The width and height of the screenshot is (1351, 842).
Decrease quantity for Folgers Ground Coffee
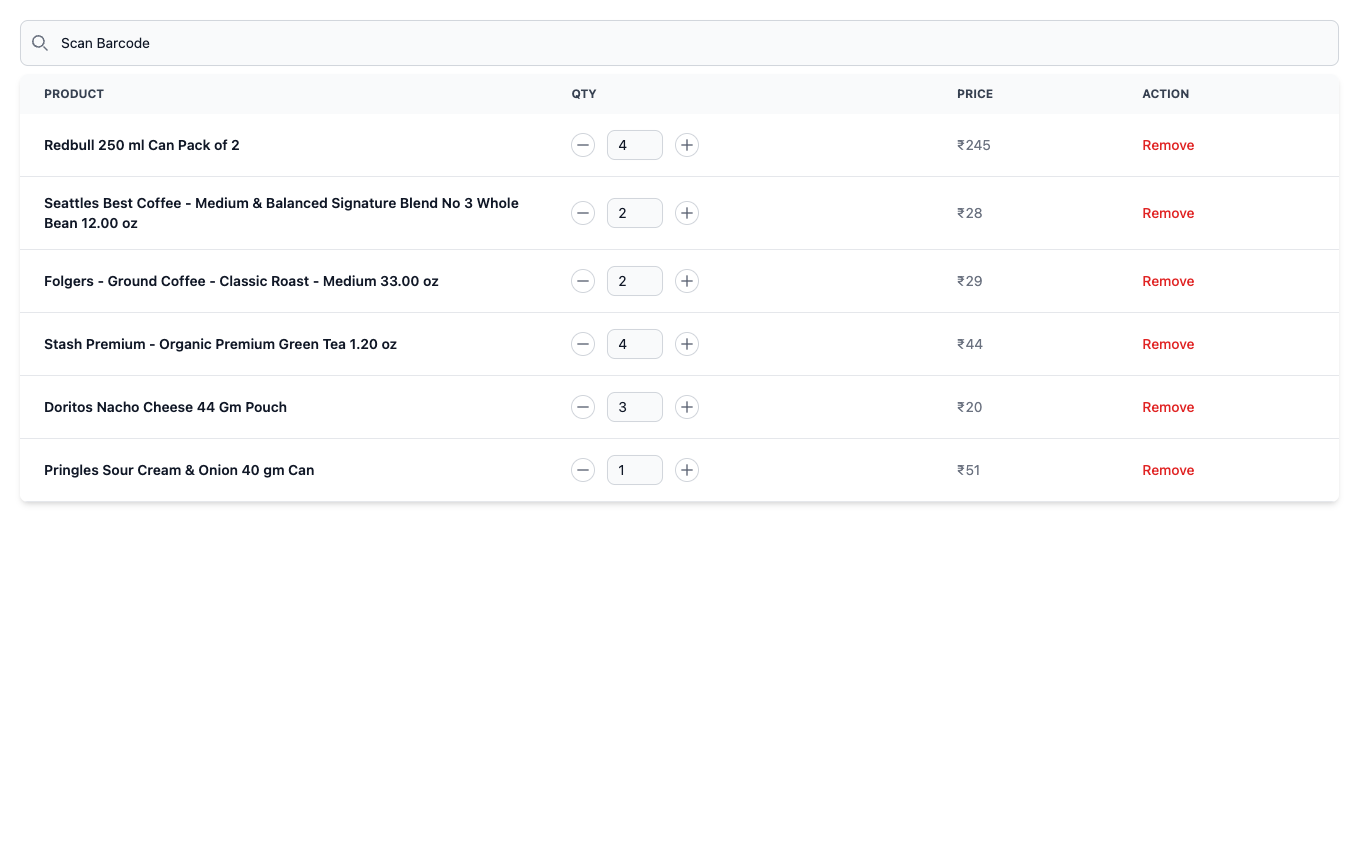coord(583,281)
